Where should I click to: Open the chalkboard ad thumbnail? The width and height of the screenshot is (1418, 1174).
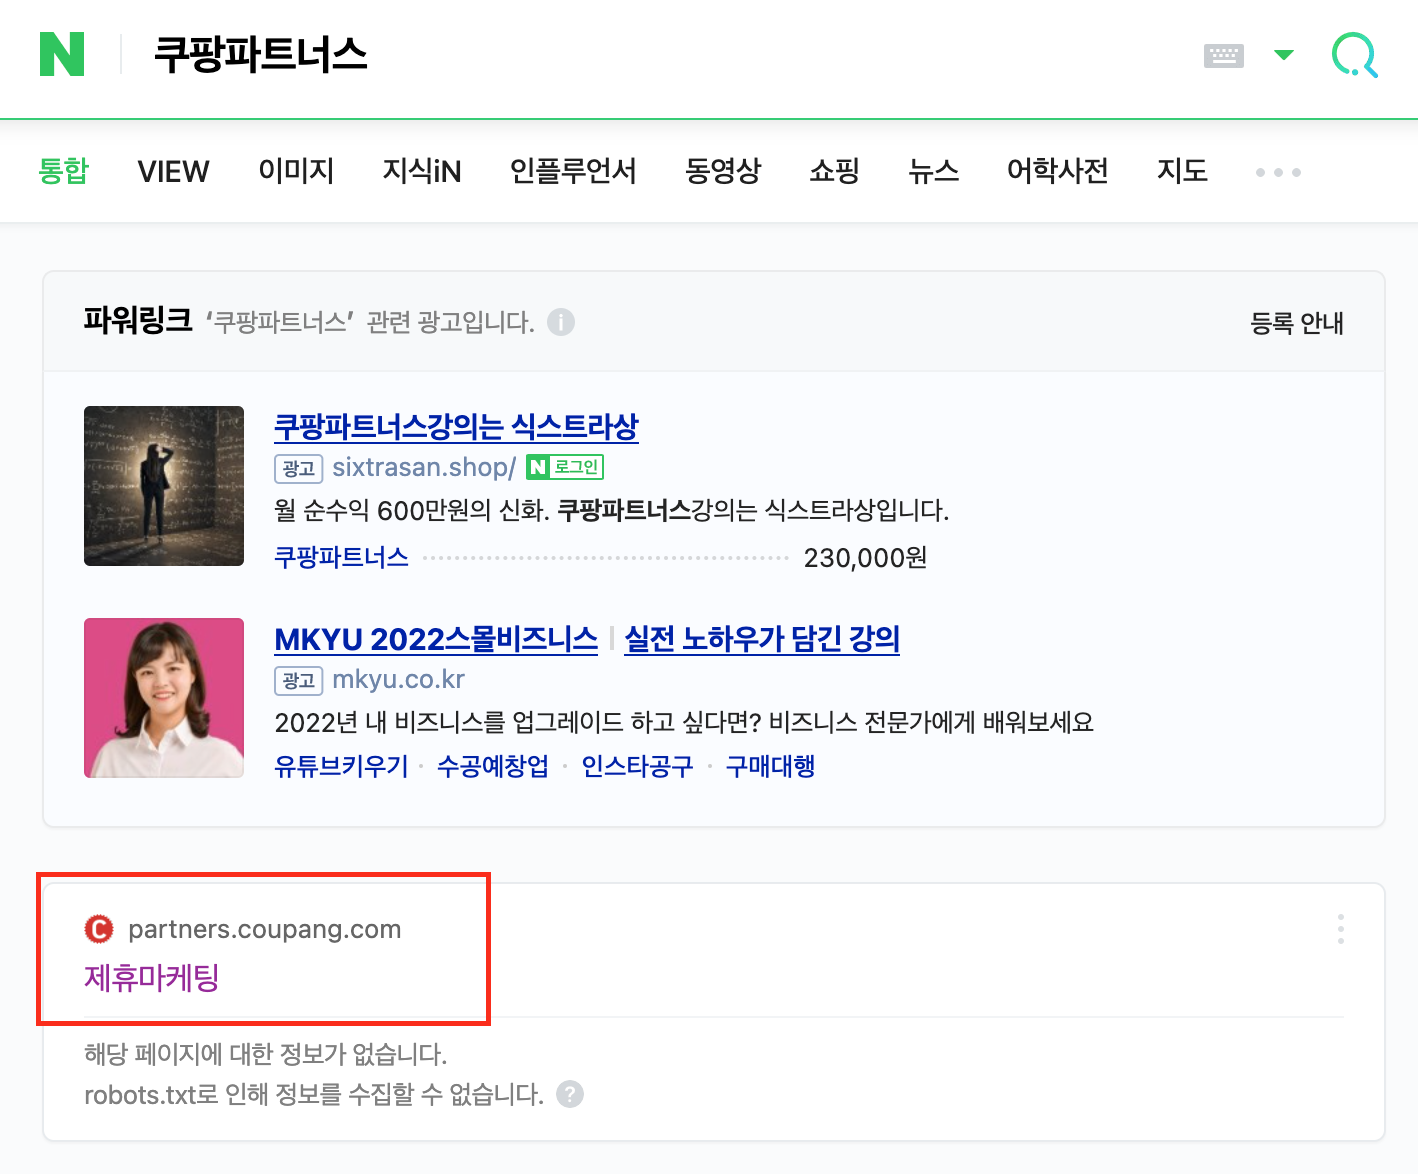[x=164, y=486]
